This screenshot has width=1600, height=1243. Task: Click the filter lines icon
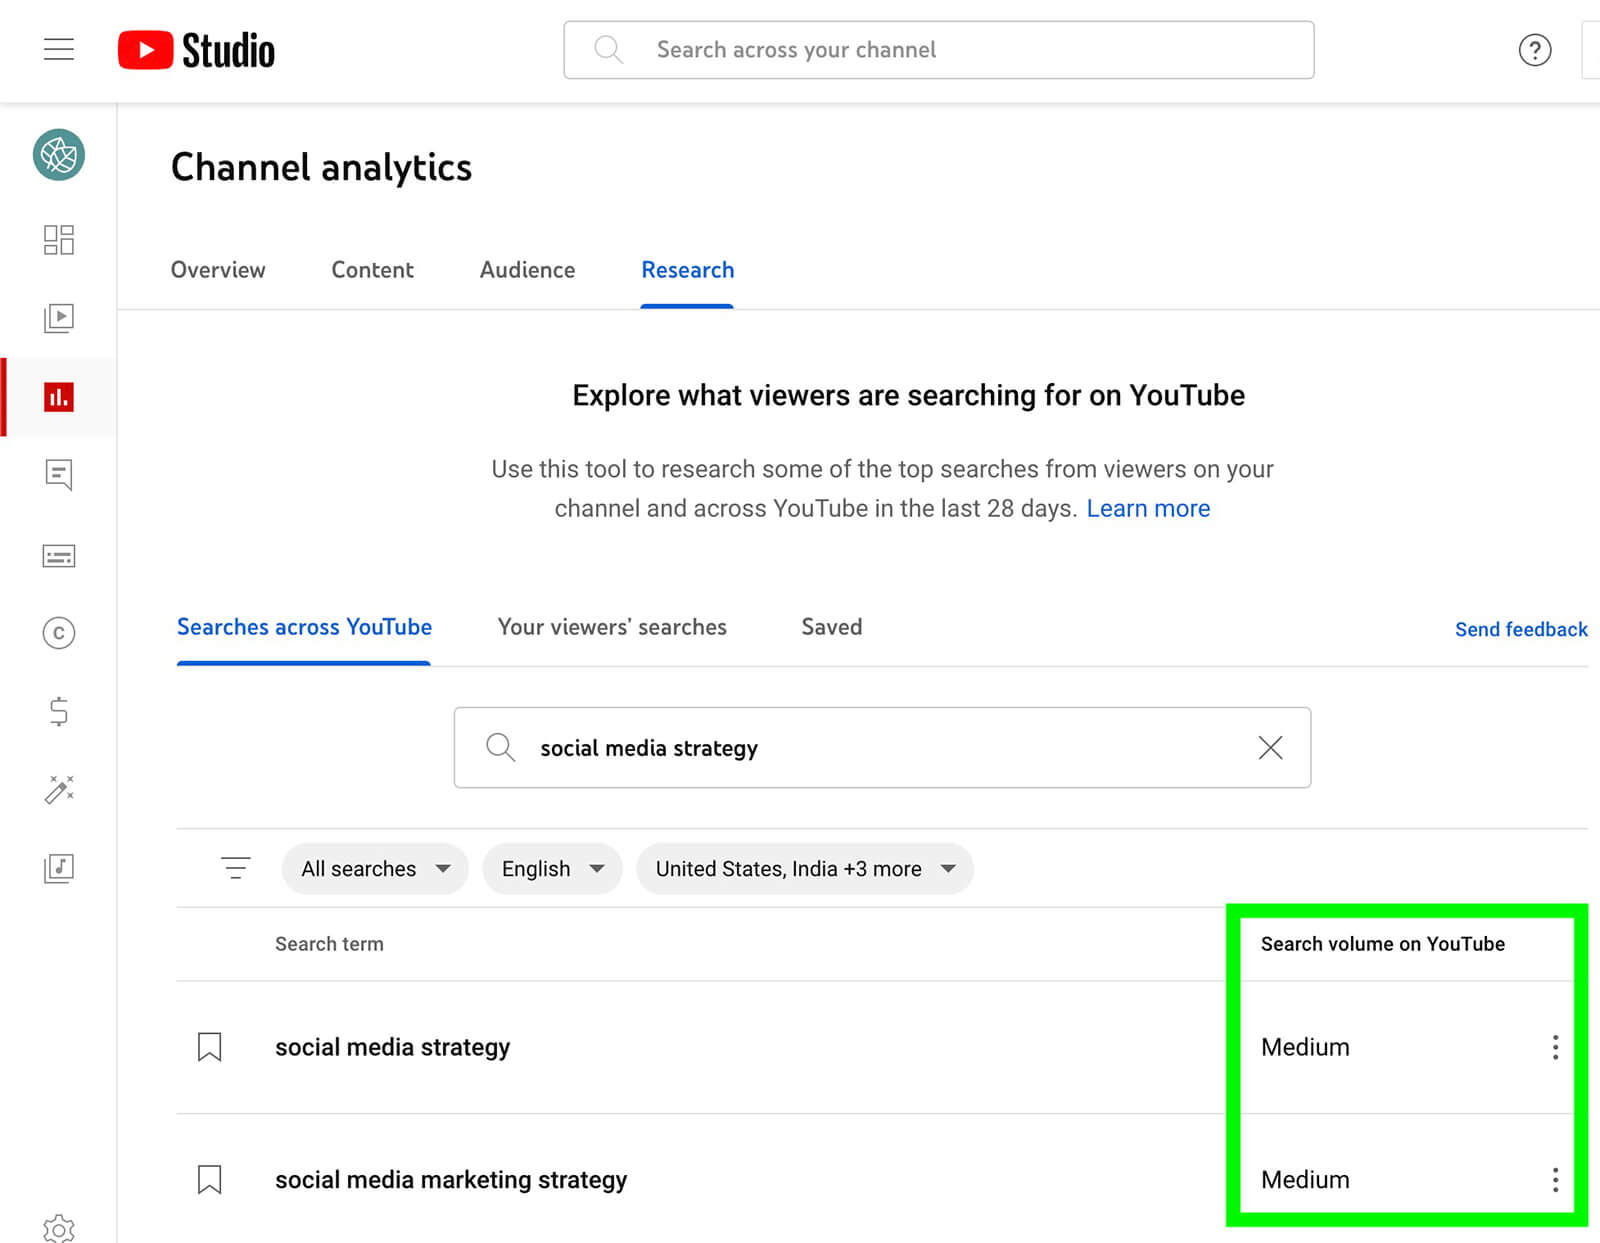tap(236, 868)
